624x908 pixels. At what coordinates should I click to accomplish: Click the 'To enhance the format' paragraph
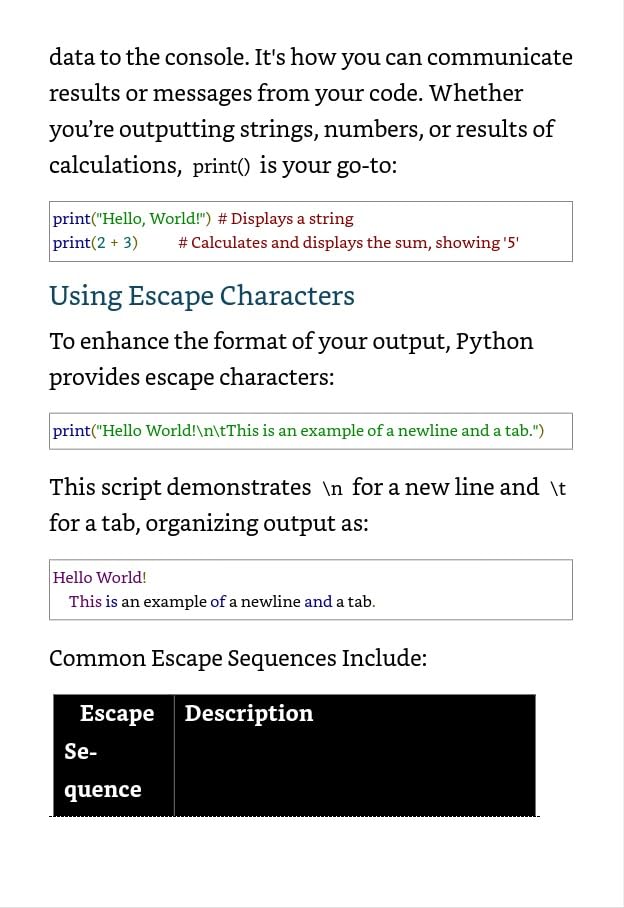(x=291, y=359)
